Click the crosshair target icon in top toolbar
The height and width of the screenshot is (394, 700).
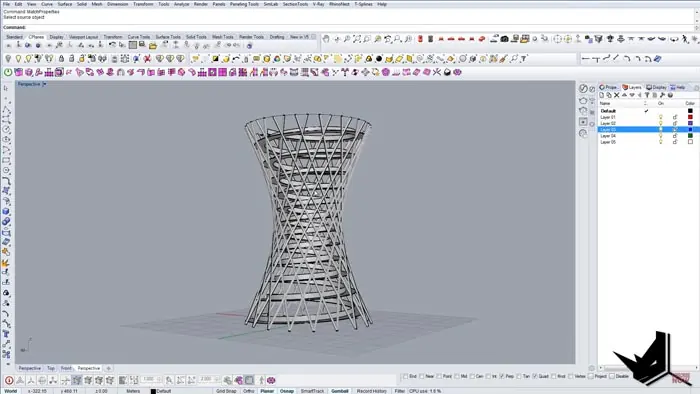(557, 39)
